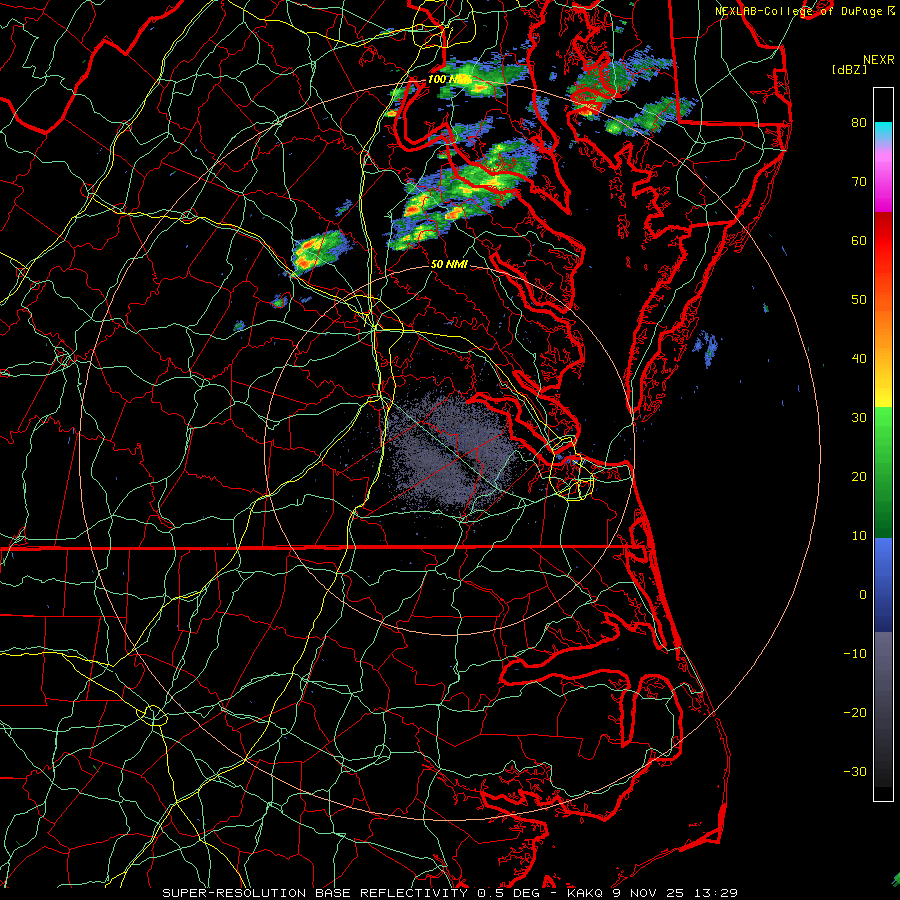This screenshot has height=900, width=900.
Task: Select the 80 value on the dBZ scale
Action: 859,122
